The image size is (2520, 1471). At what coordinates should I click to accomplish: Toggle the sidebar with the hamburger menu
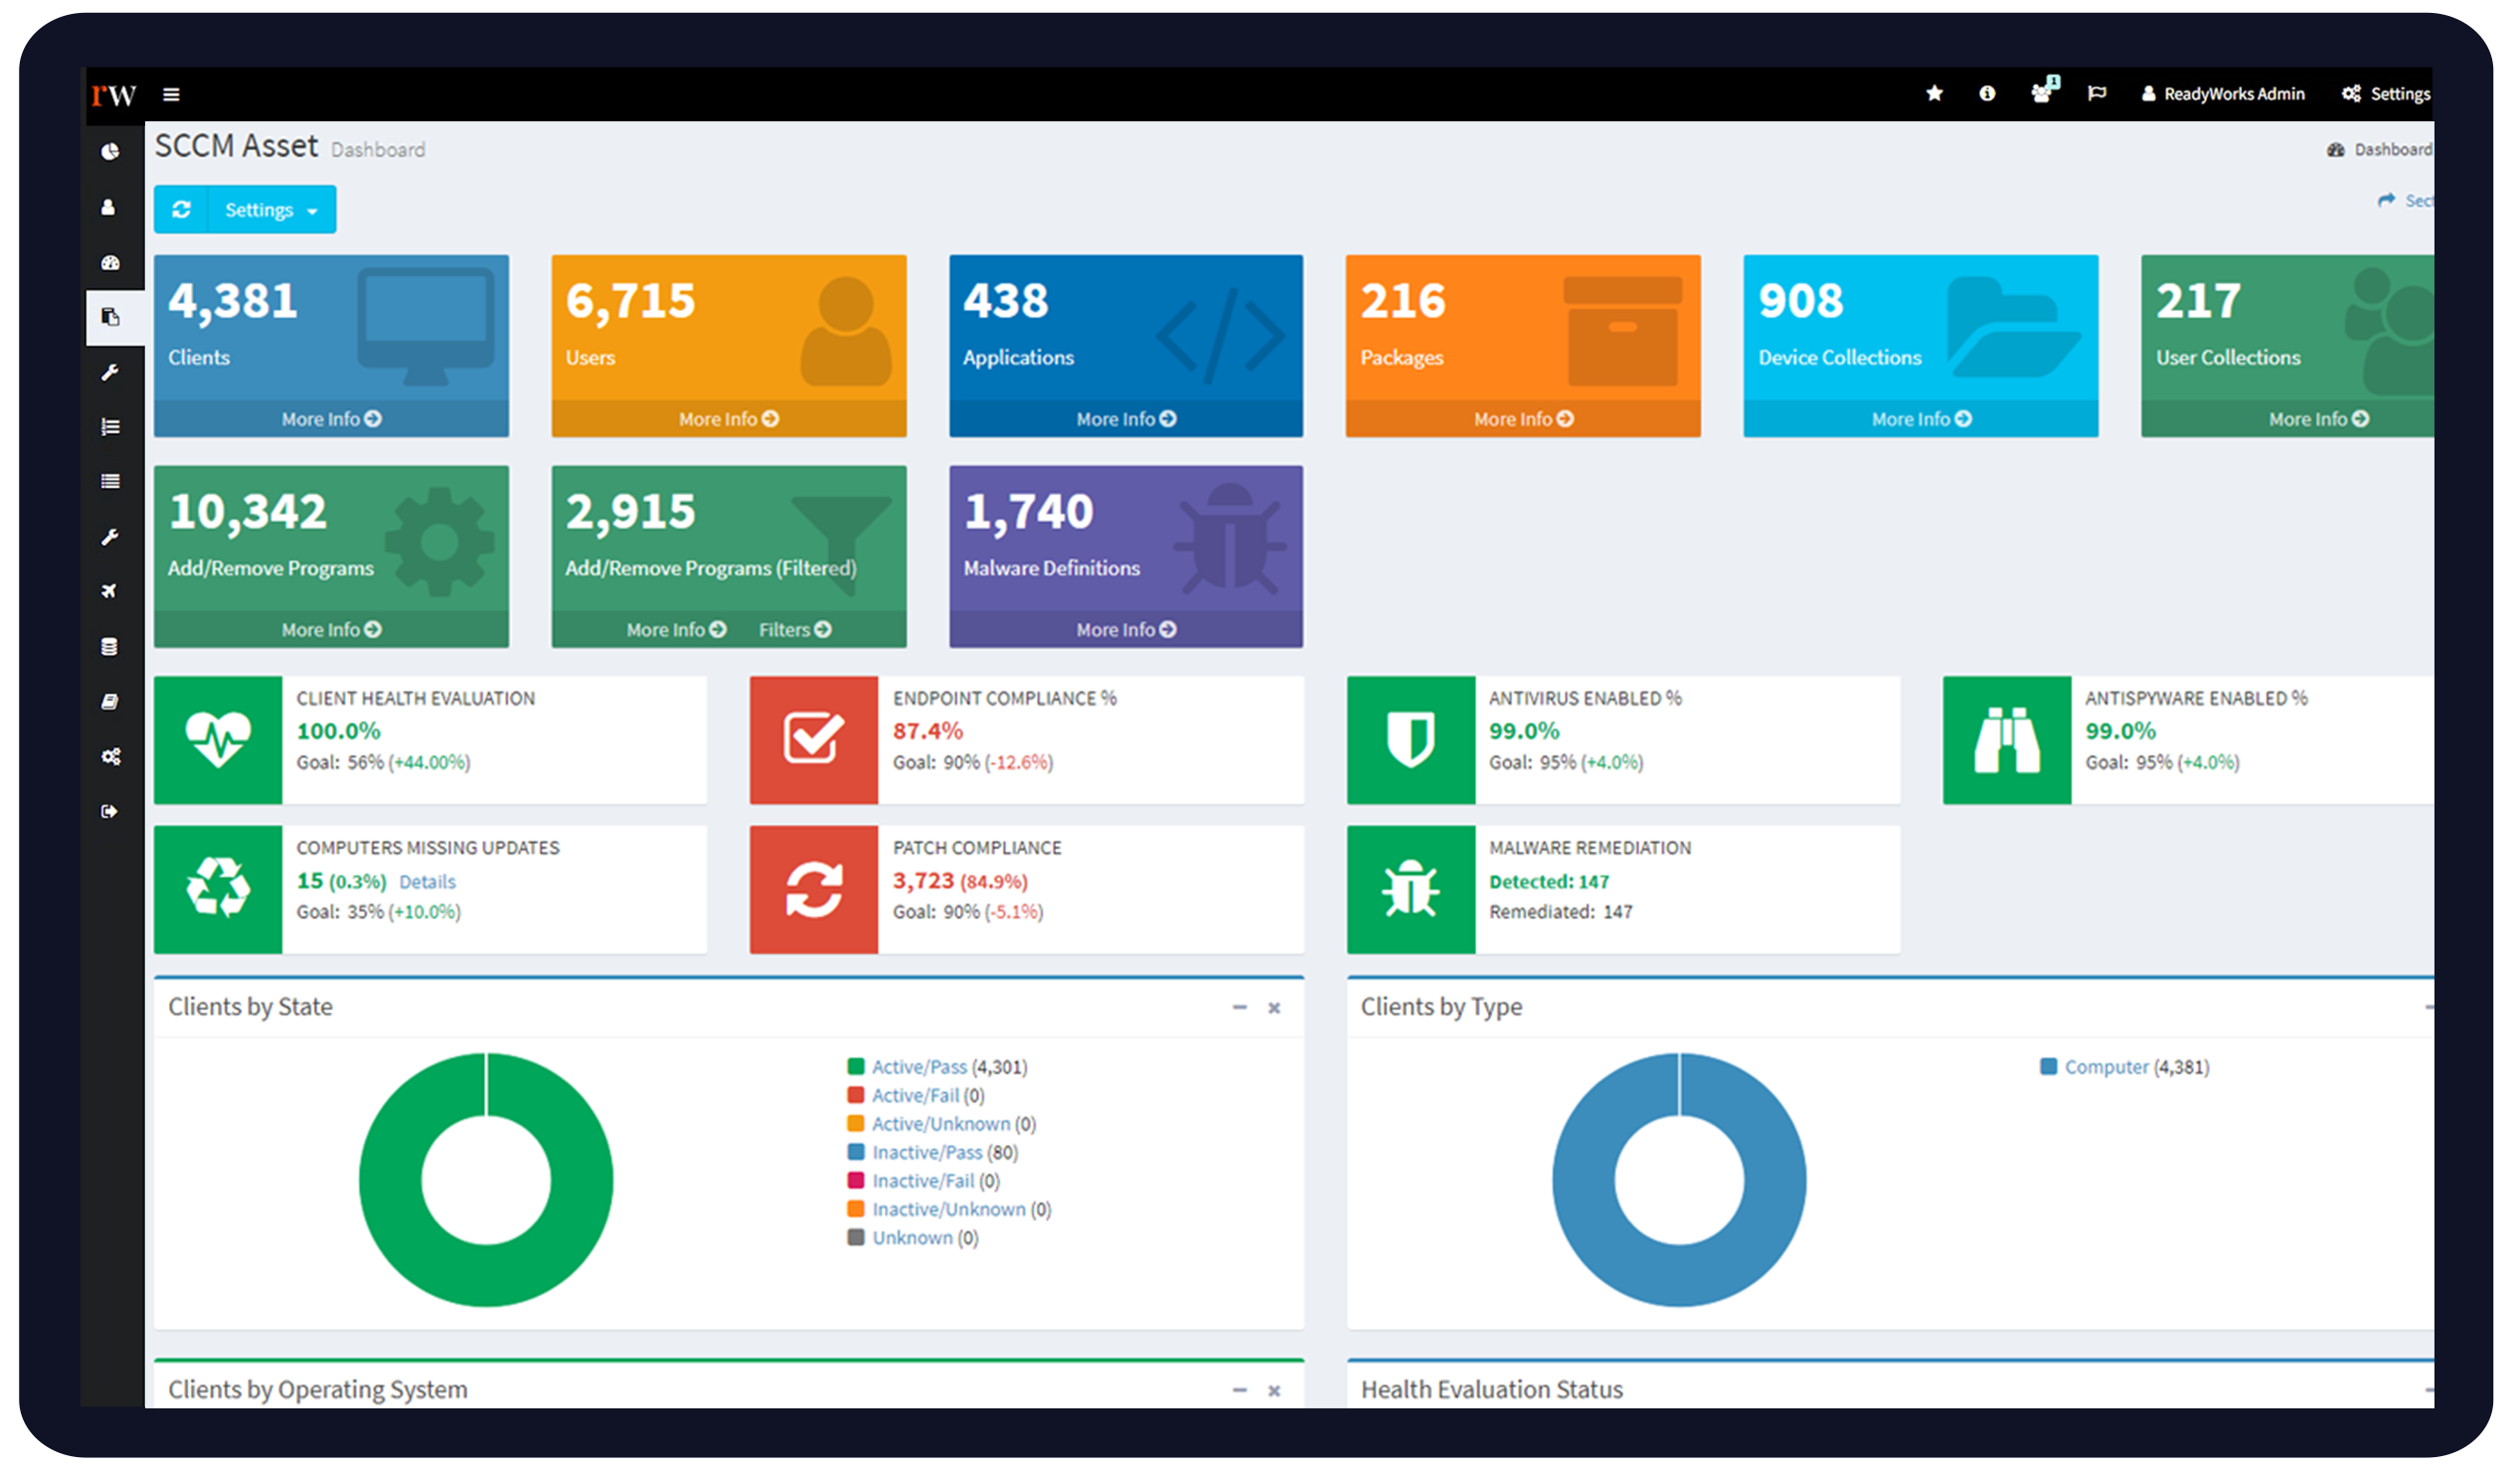(x=171, y=93)
